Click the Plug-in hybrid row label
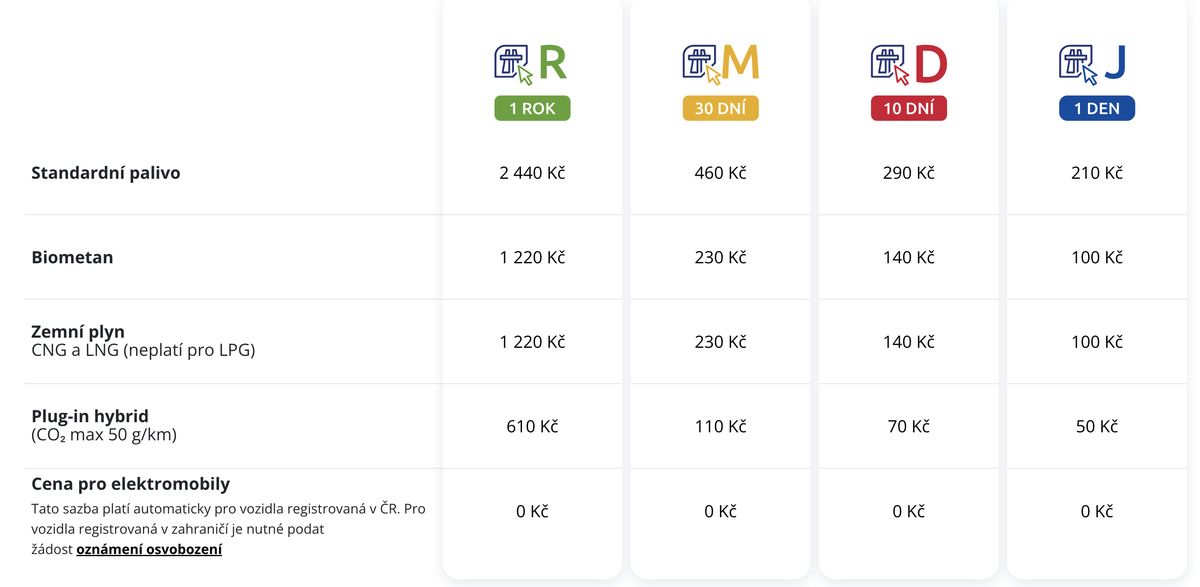The width and height of the screenshot is (1200, 587). (90, 416)
